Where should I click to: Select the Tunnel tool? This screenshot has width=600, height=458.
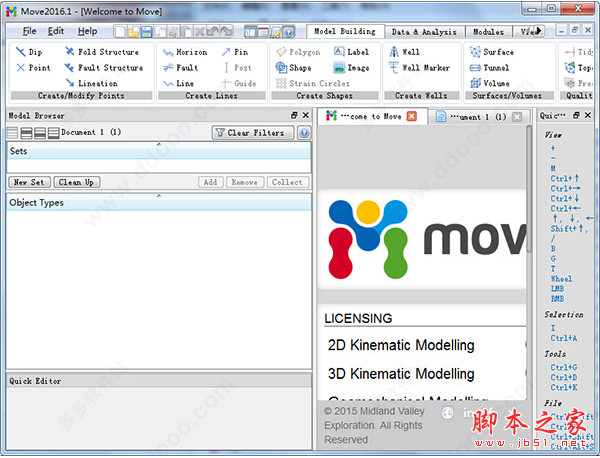(x=489, y=68)
